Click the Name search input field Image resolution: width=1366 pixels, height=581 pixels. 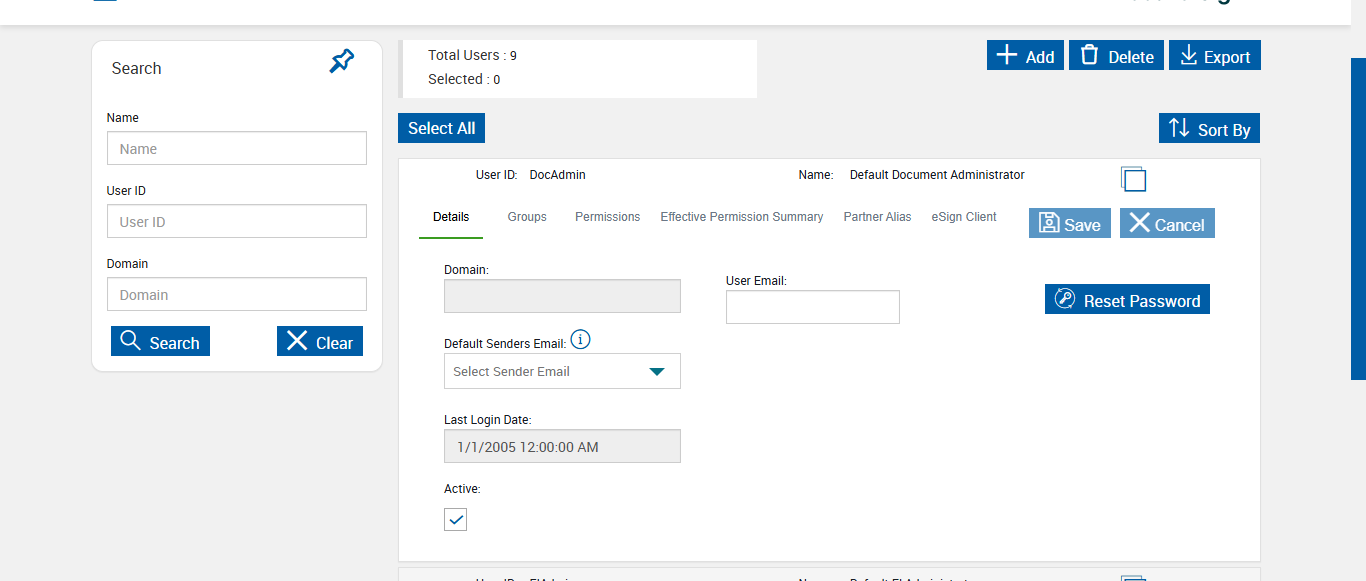(237, 149)
